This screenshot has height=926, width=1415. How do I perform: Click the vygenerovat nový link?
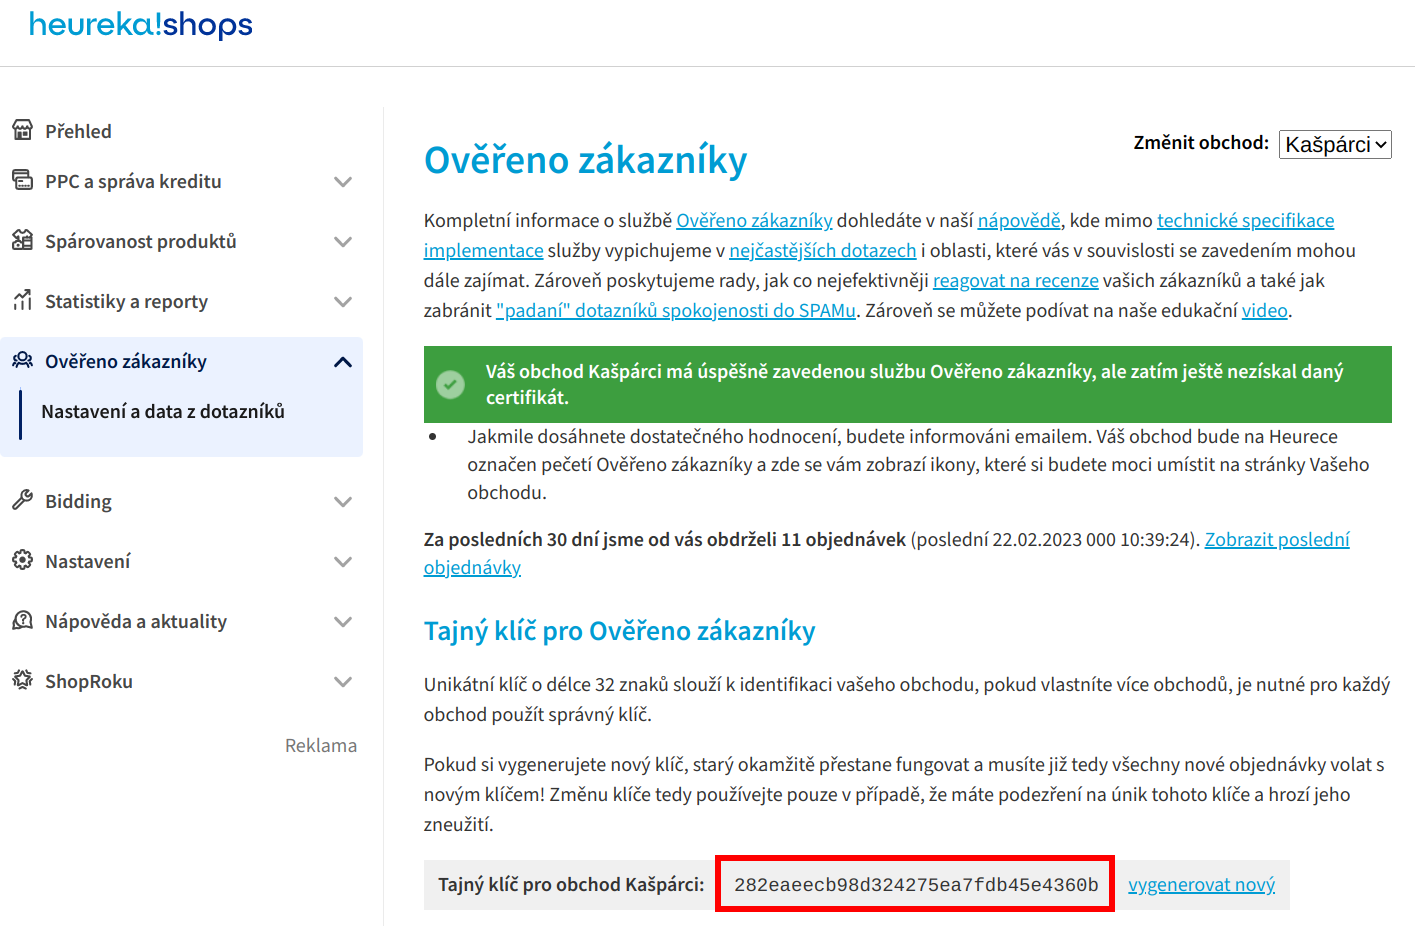(x=1201, y=885)
